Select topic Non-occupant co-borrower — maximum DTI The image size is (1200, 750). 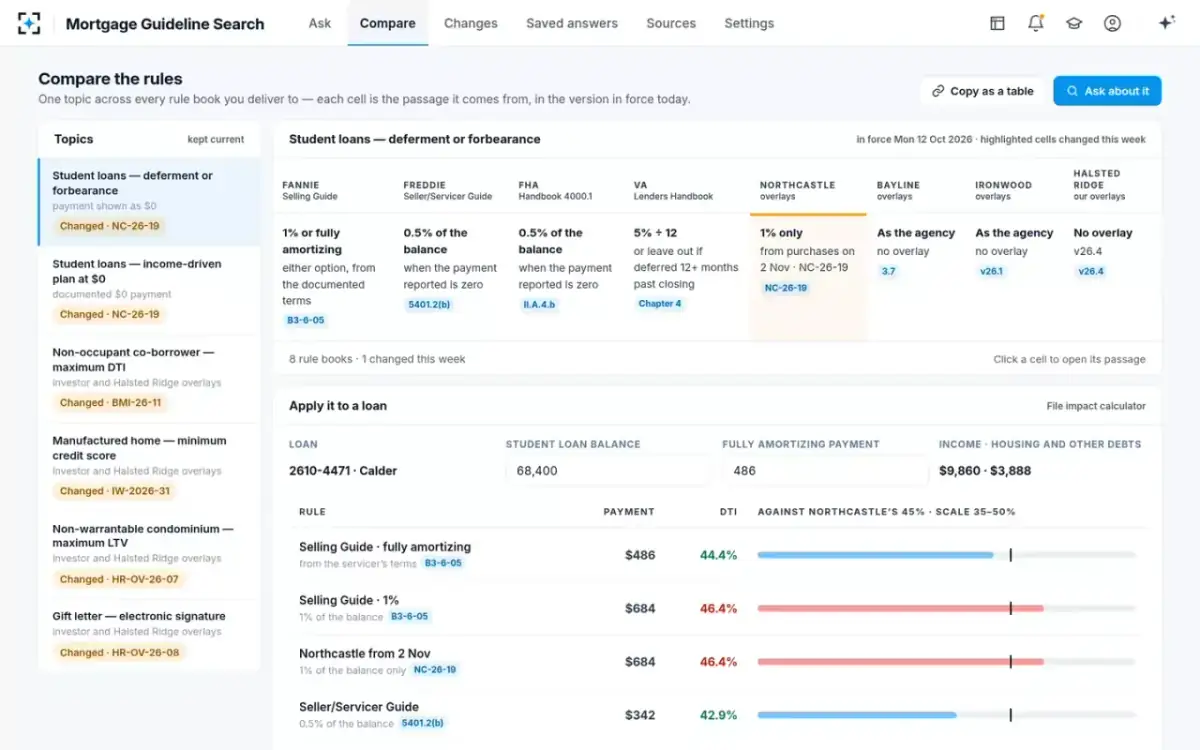pos(149,378)
